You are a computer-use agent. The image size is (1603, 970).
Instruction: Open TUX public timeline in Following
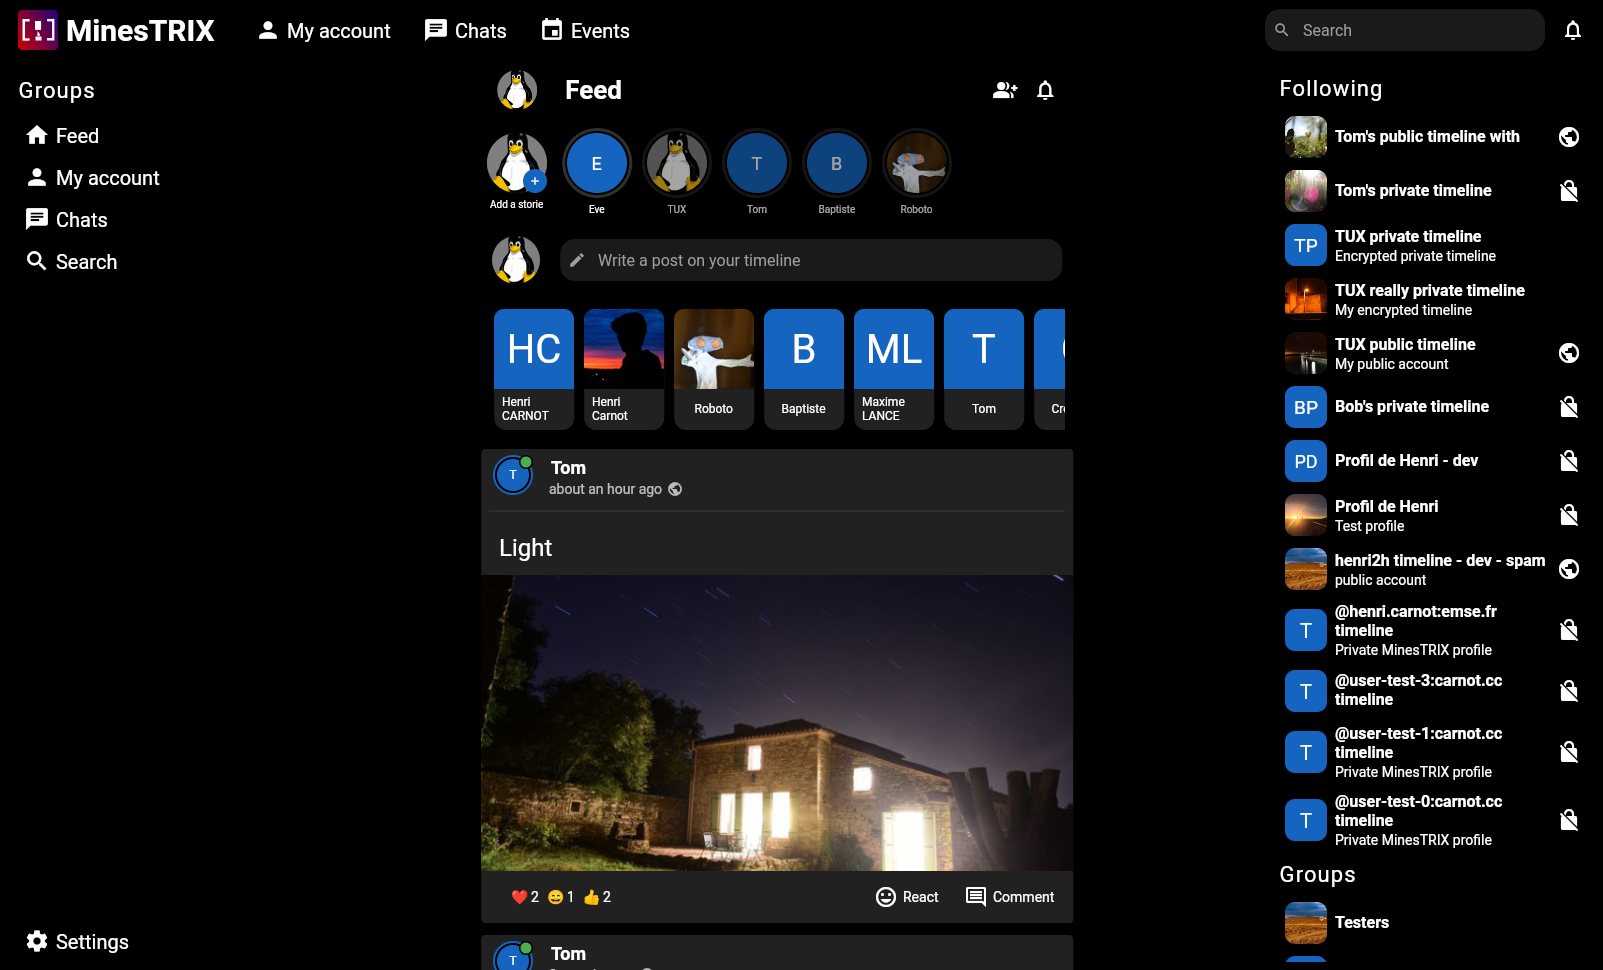click(1404, 353)
